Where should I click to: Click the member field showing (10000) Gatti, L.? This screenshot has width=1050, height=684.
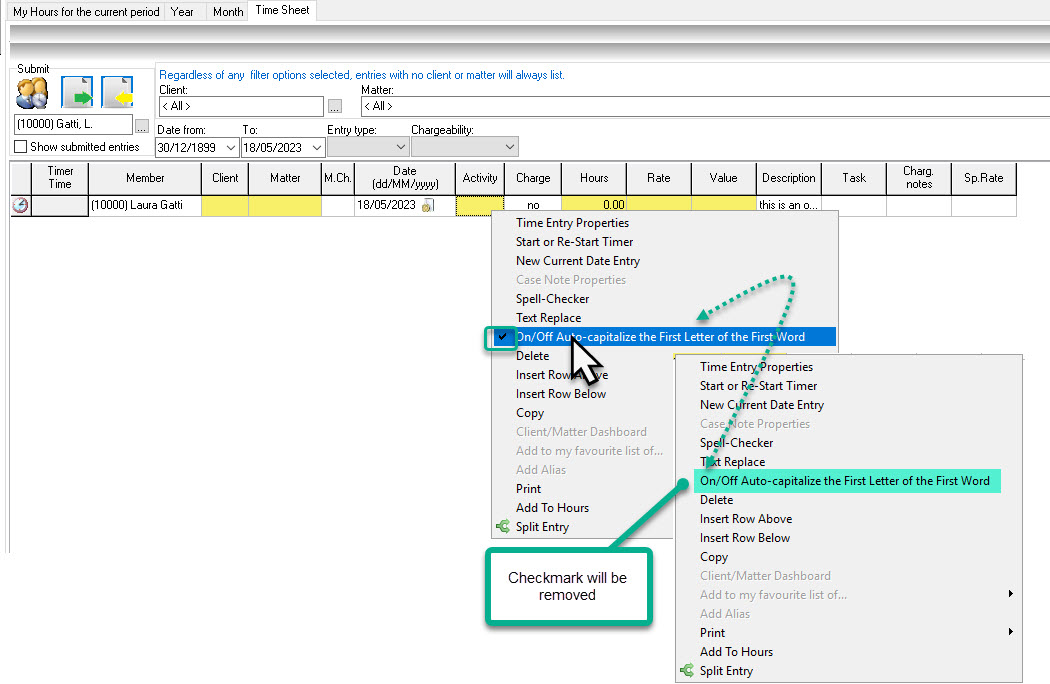click(74, 124)
